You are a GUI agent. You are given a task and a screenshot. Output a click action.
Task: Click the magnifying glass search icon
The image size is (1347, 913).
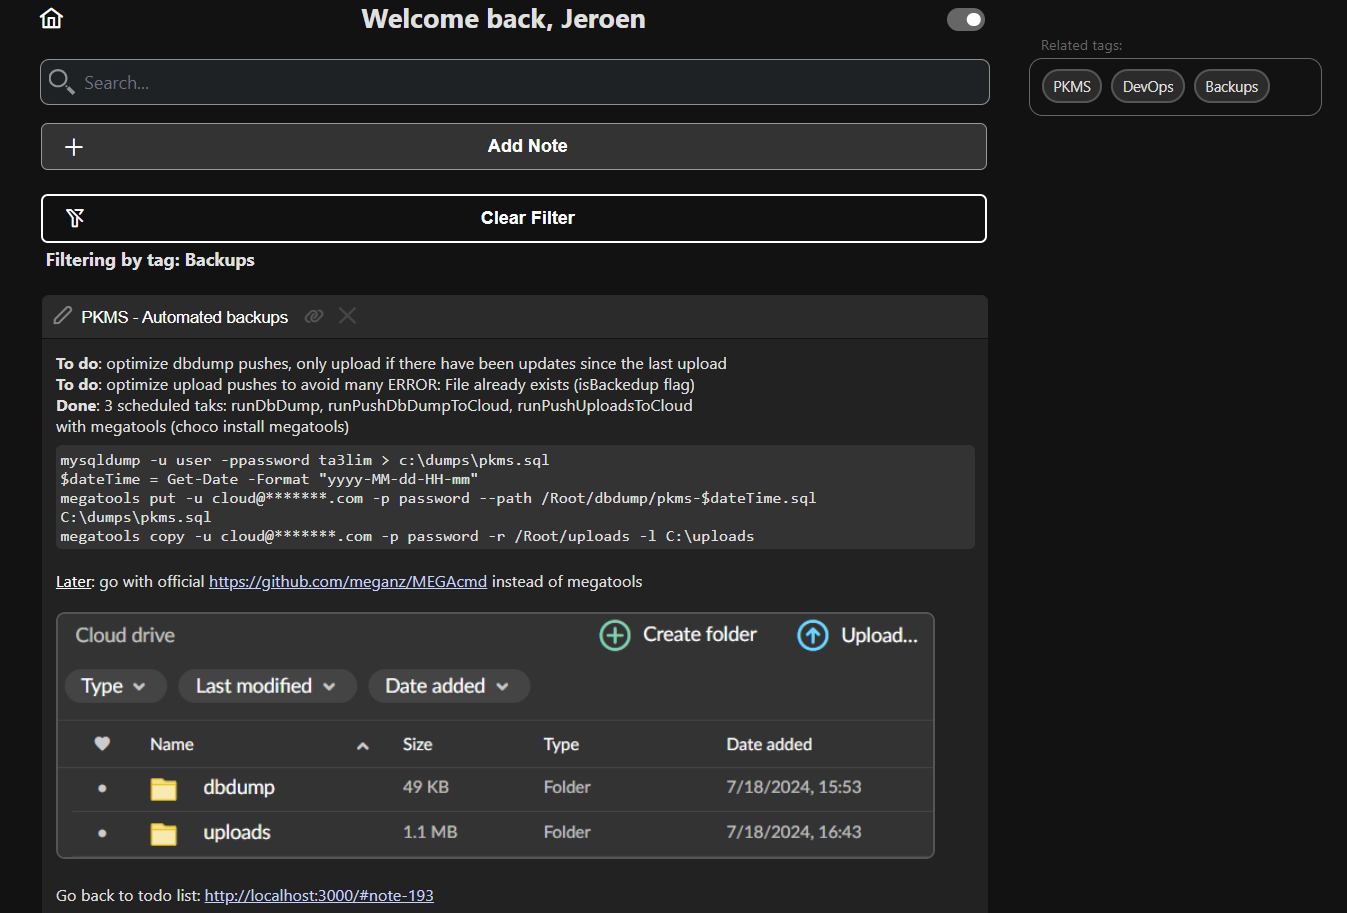tap(61, 82)
